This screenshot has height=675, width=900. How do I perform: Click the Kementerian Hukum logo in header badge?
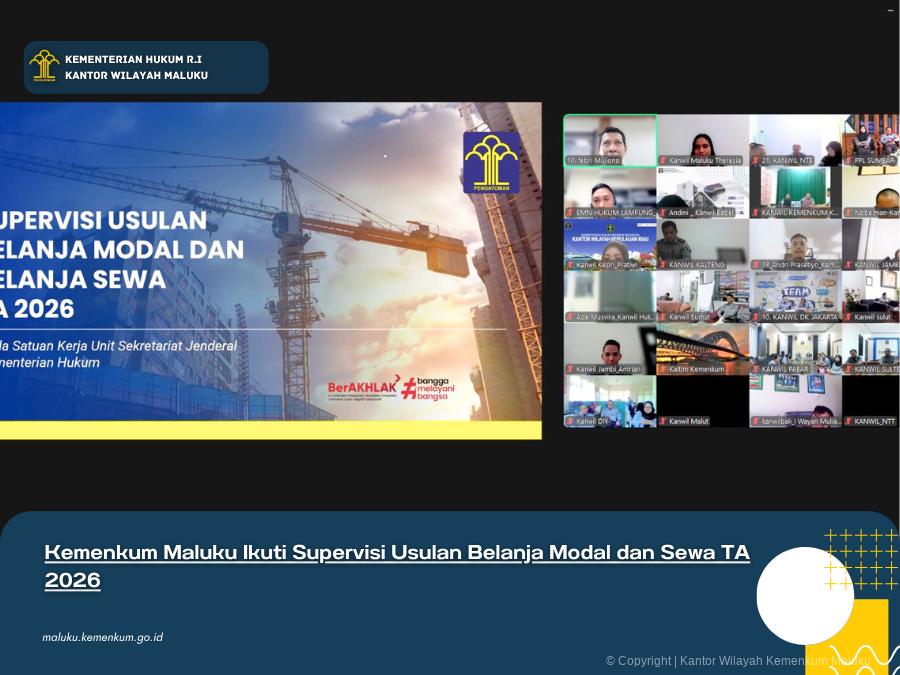tap(44, 66)
